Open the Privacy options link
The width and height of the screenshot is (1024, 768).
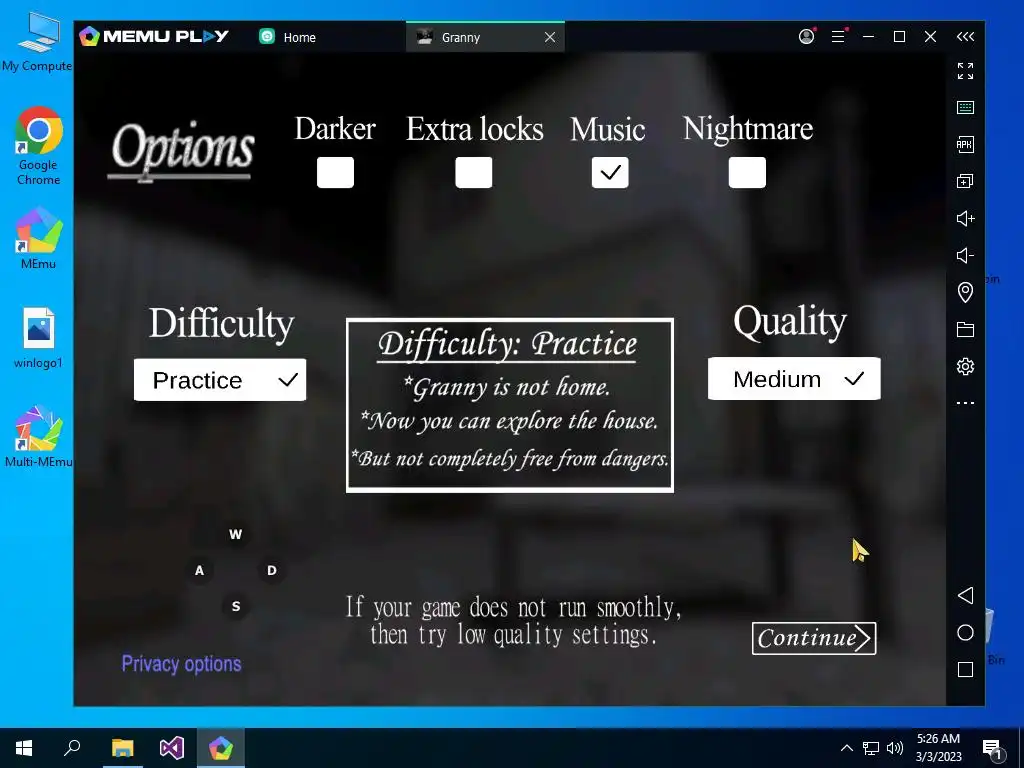pyautogui.click(x=182, y=664)
